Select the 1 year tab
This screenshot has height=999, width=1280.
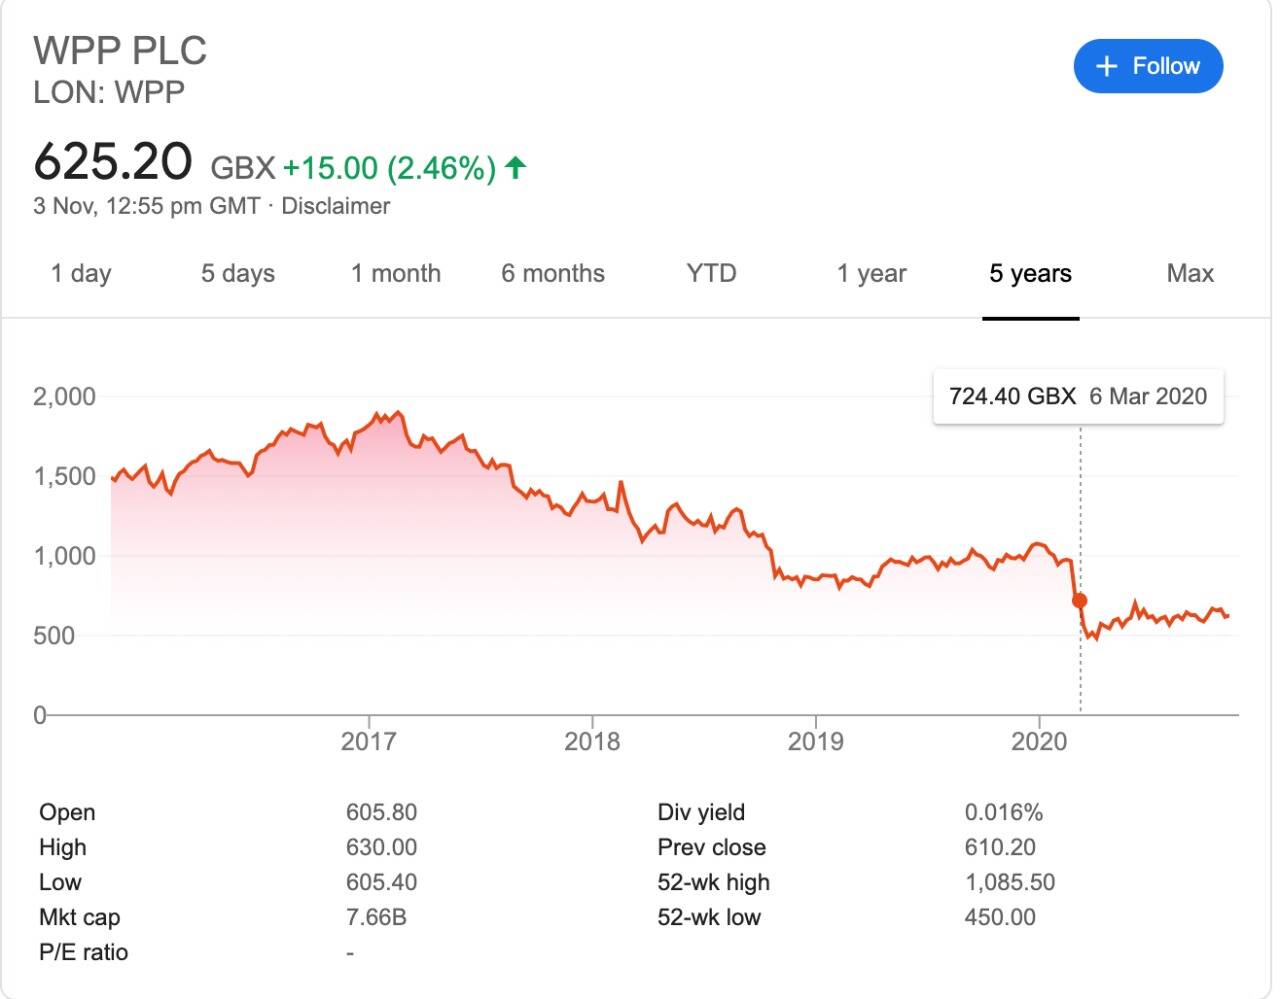[872, 273]
